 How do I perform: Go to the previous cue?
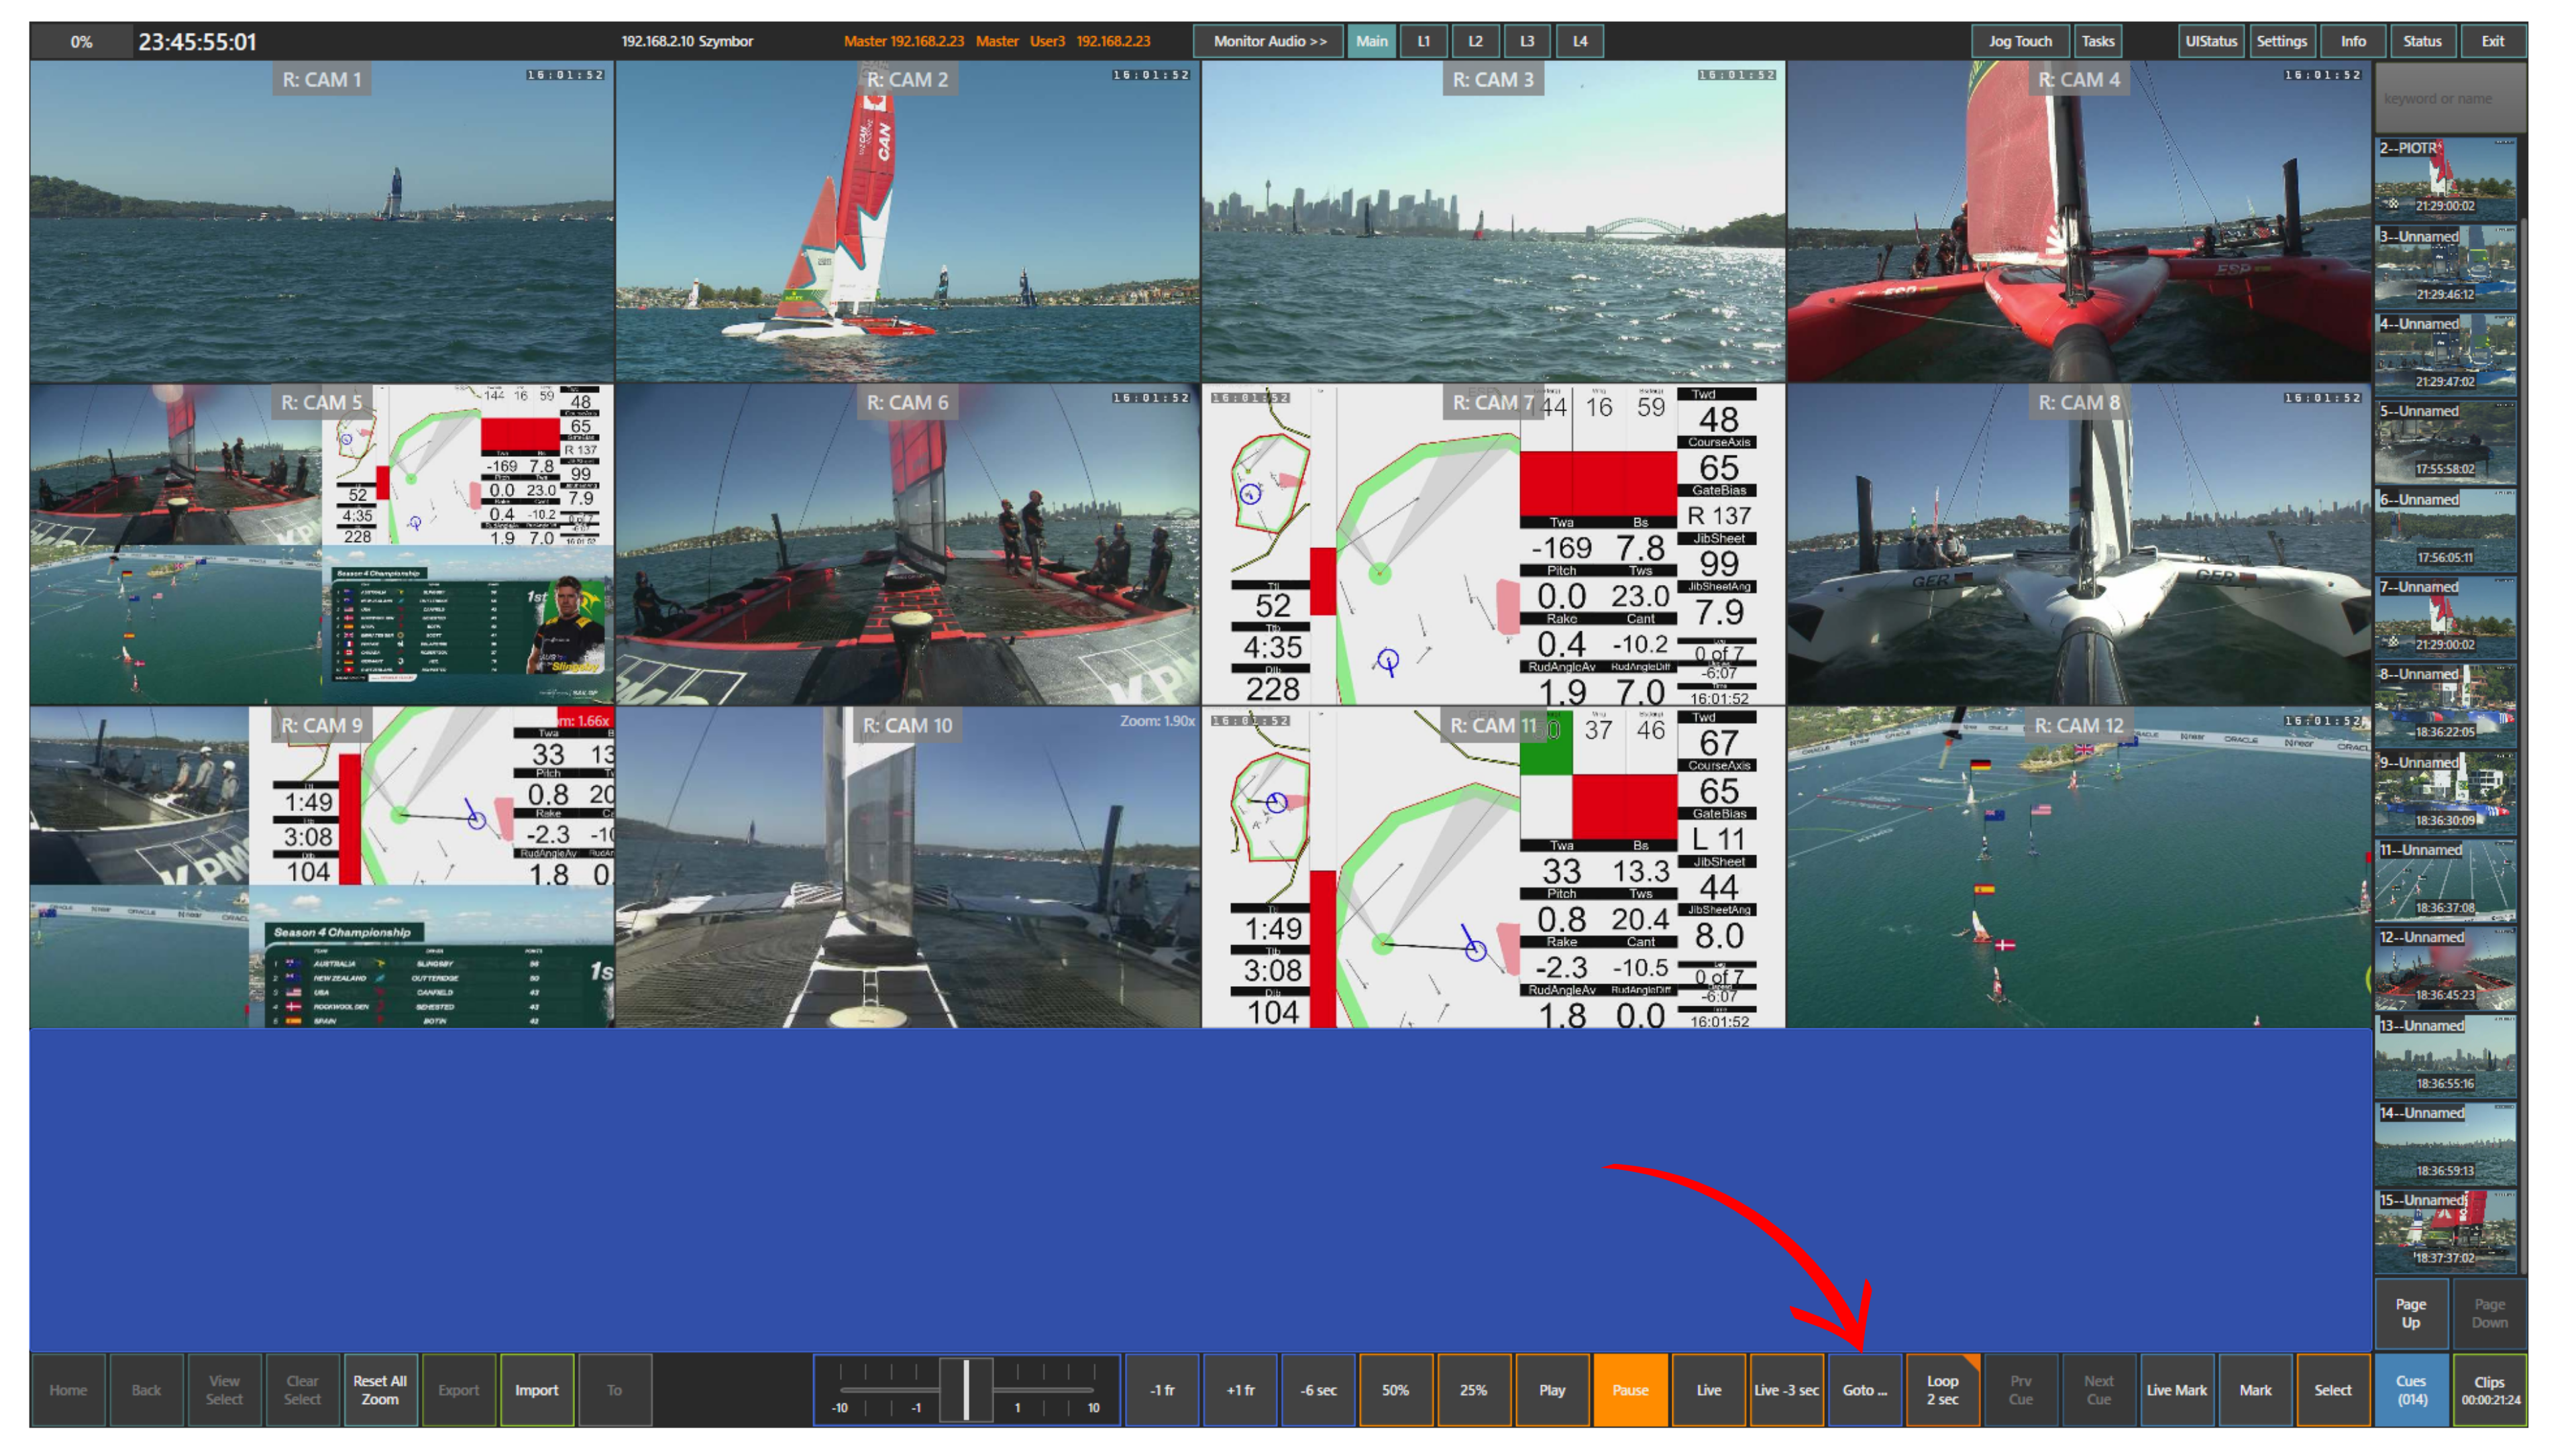pos(2020,1389)
